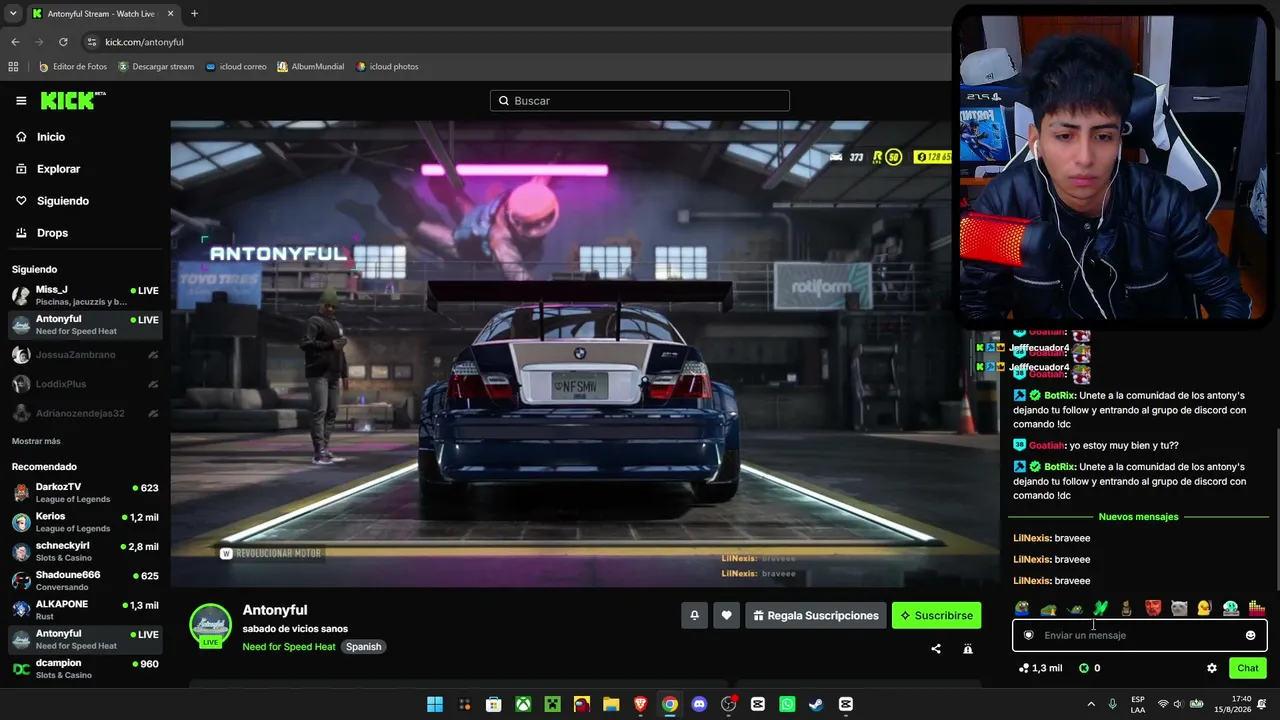1280x720 pixels.
Task: Open JossuaZambrano offline channel
Action: pos(85,355)
